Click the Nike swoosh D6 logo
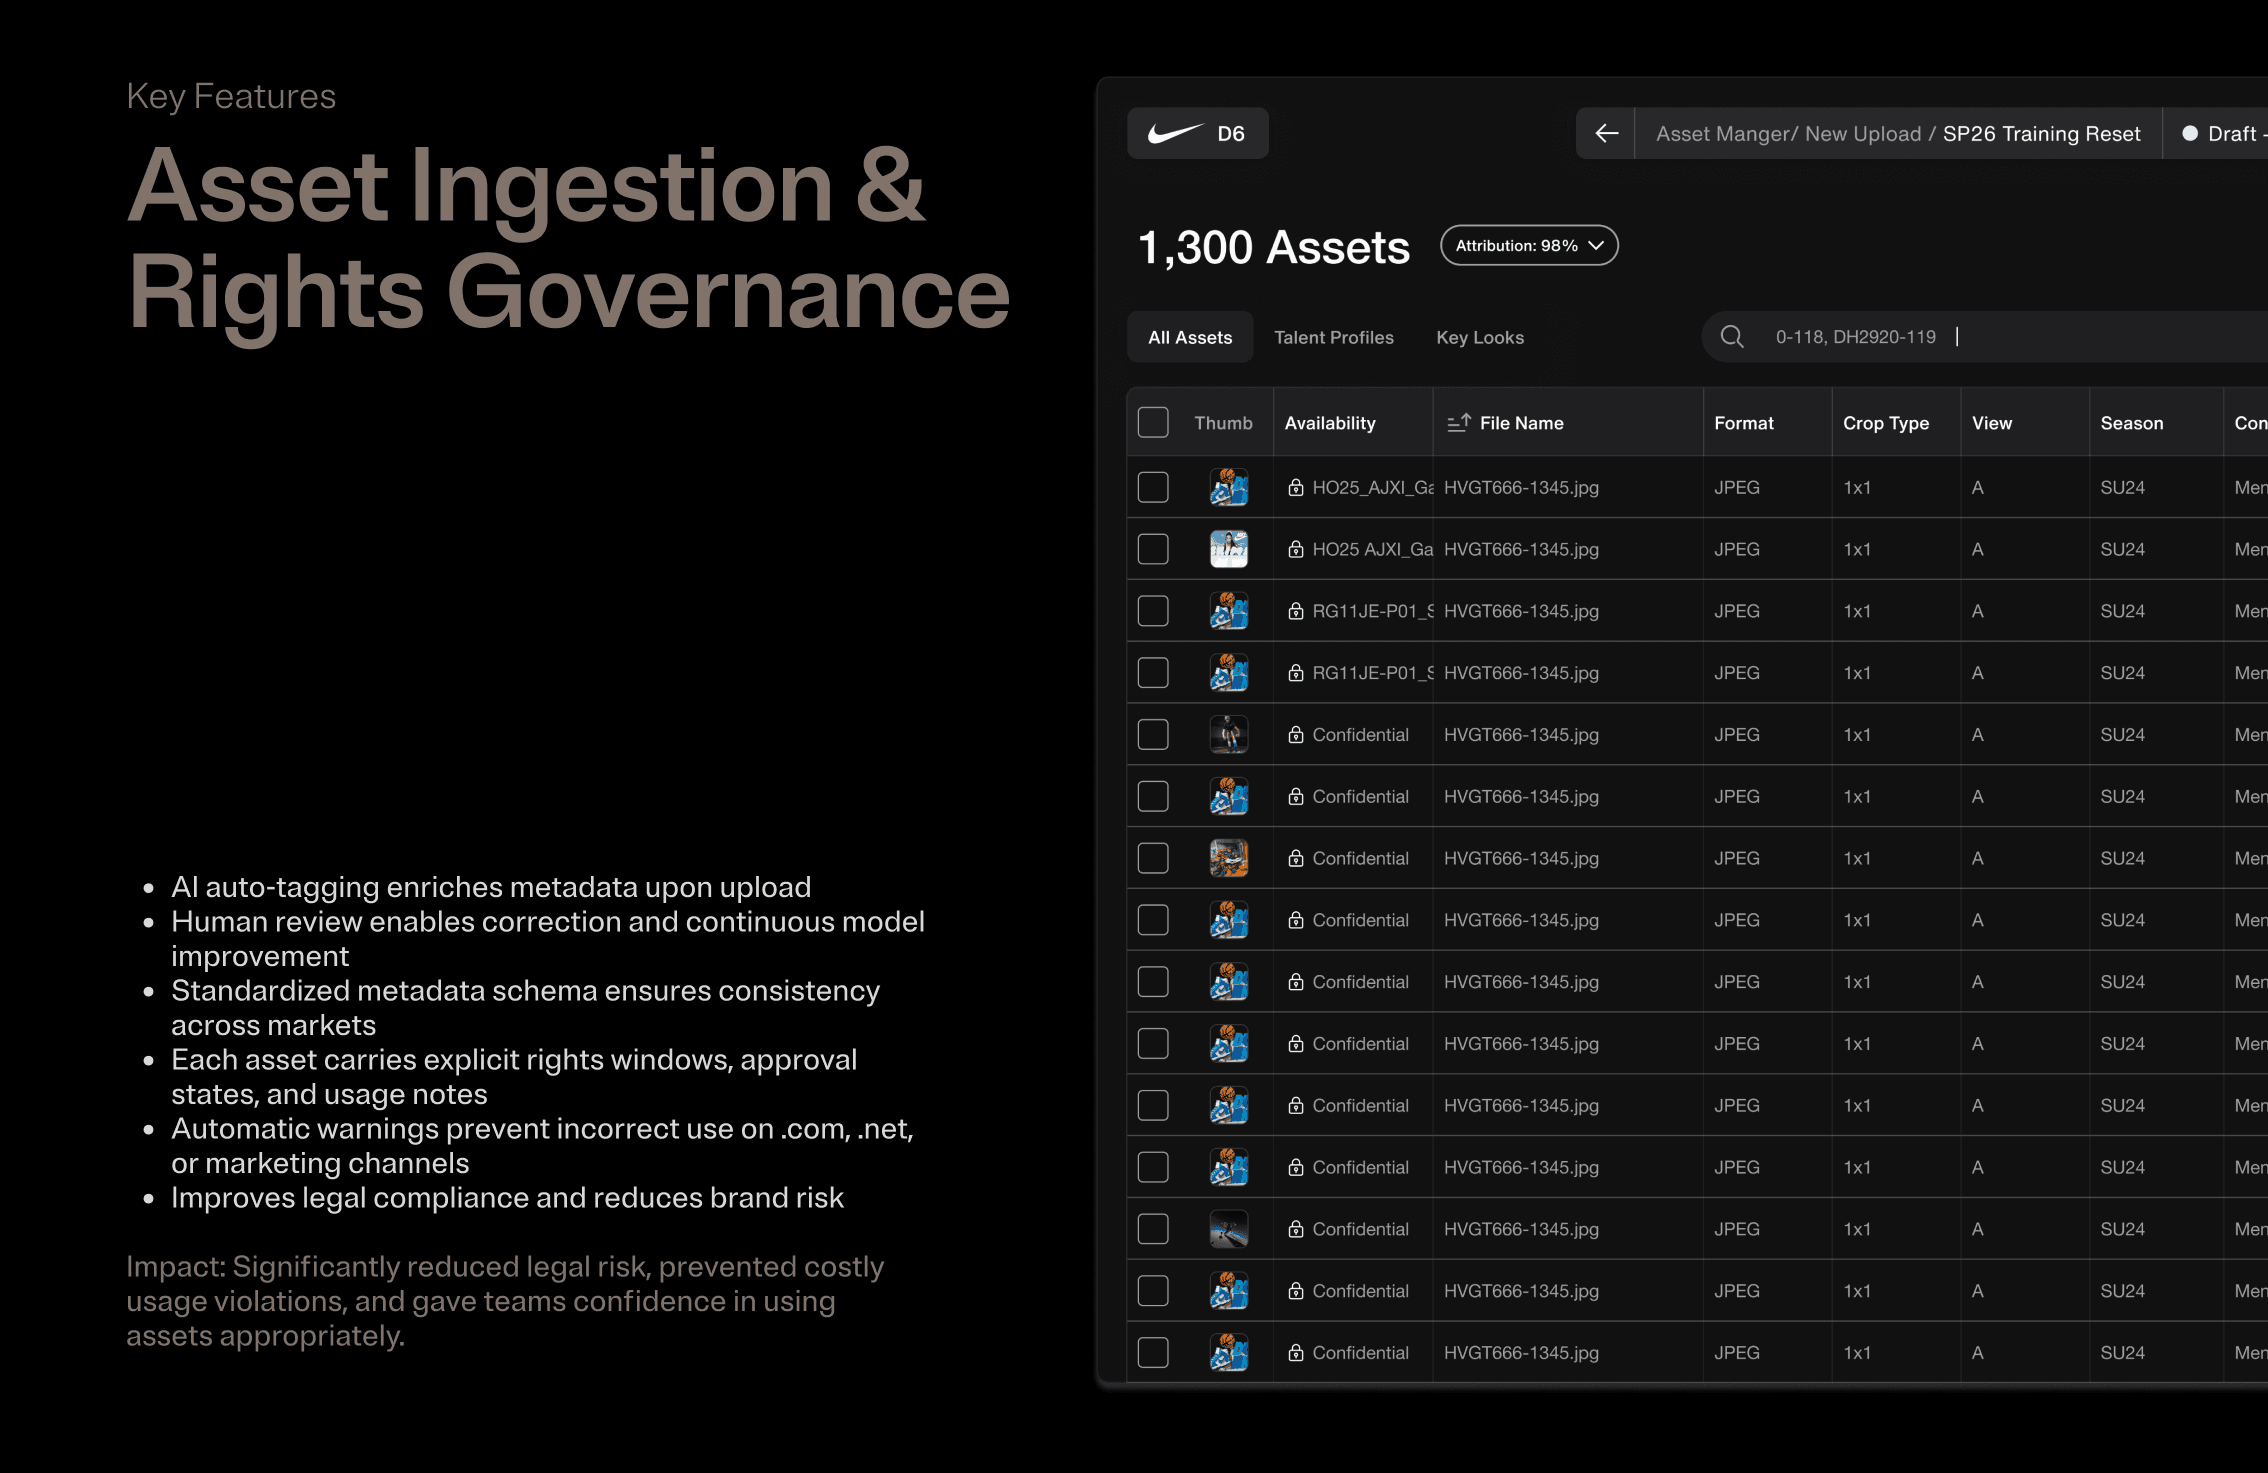2268x1473 pixels. (1197, 133)
